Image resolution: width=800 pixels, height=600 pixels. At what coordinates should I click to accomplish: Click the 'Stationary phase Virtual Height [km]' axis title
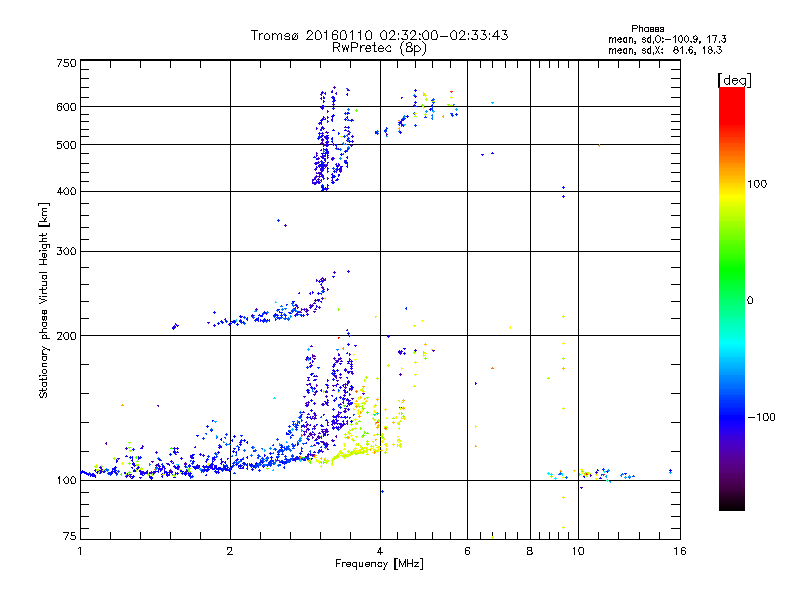(x=44, y=300)
